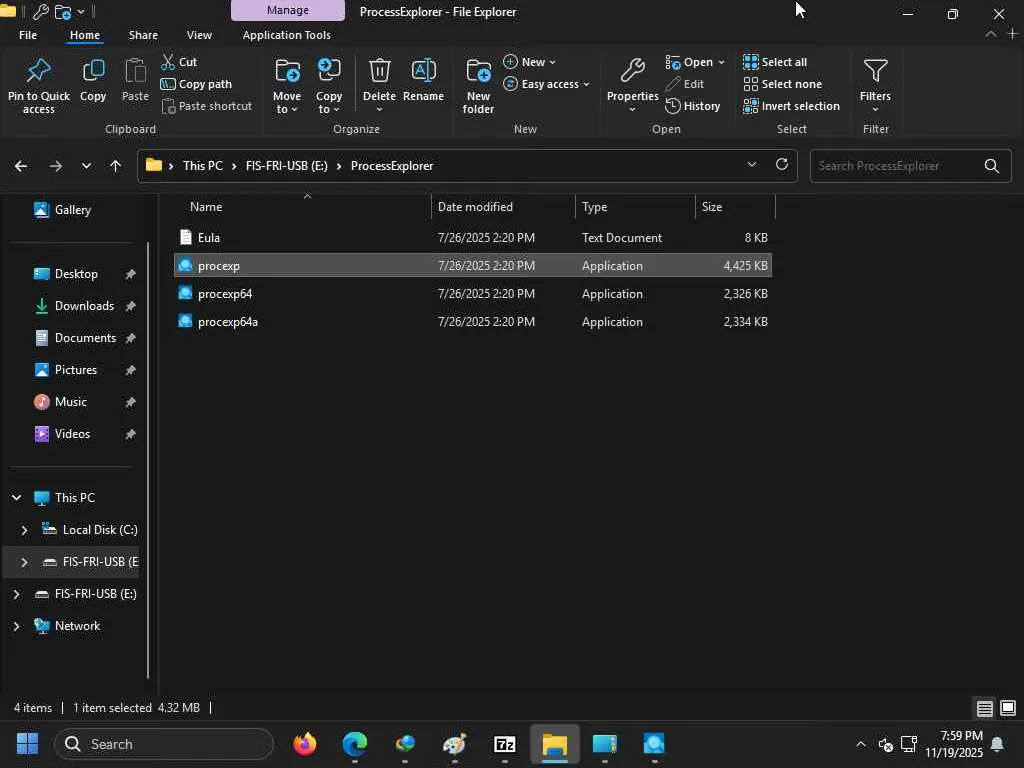Click FIS-FRI-USB (E:) breadcrumb
Image resolution: width=1024 pixels, height=768 pixels.
(x=287, y=166)
